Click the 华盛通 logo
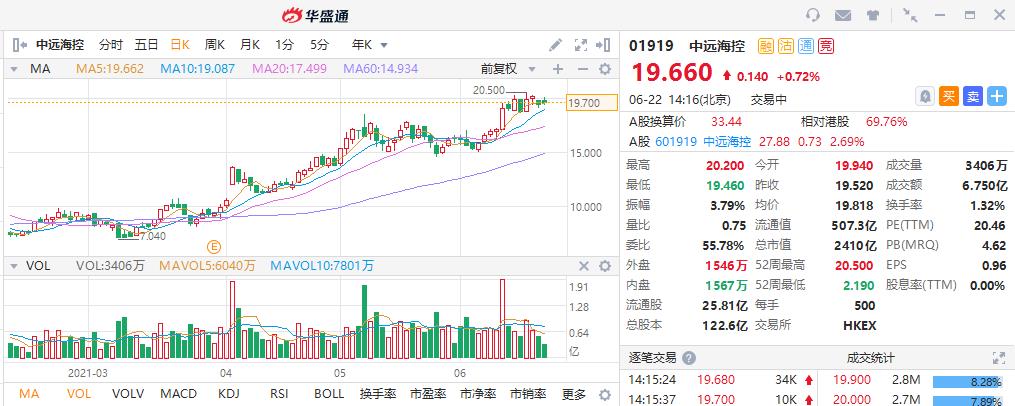Viewport: 1015px width, 406px height. pos(315,15)
